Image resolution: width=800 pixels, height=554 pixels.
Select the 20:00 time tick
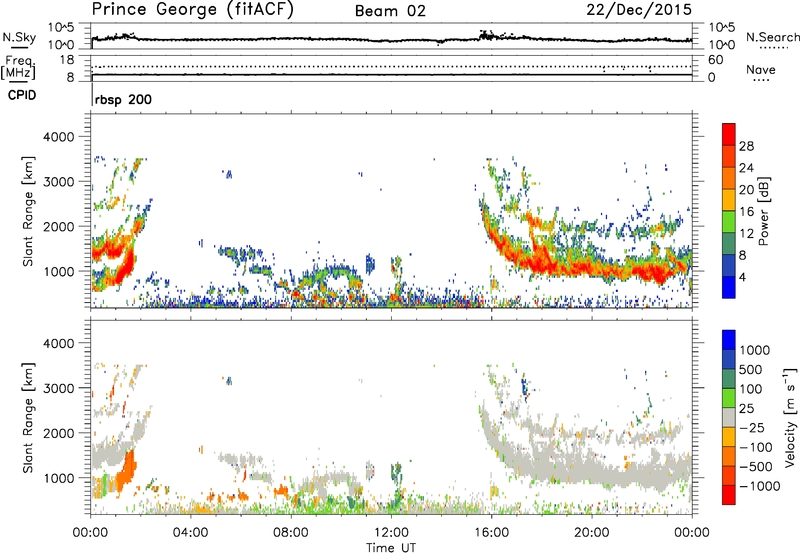pos(592,533)
